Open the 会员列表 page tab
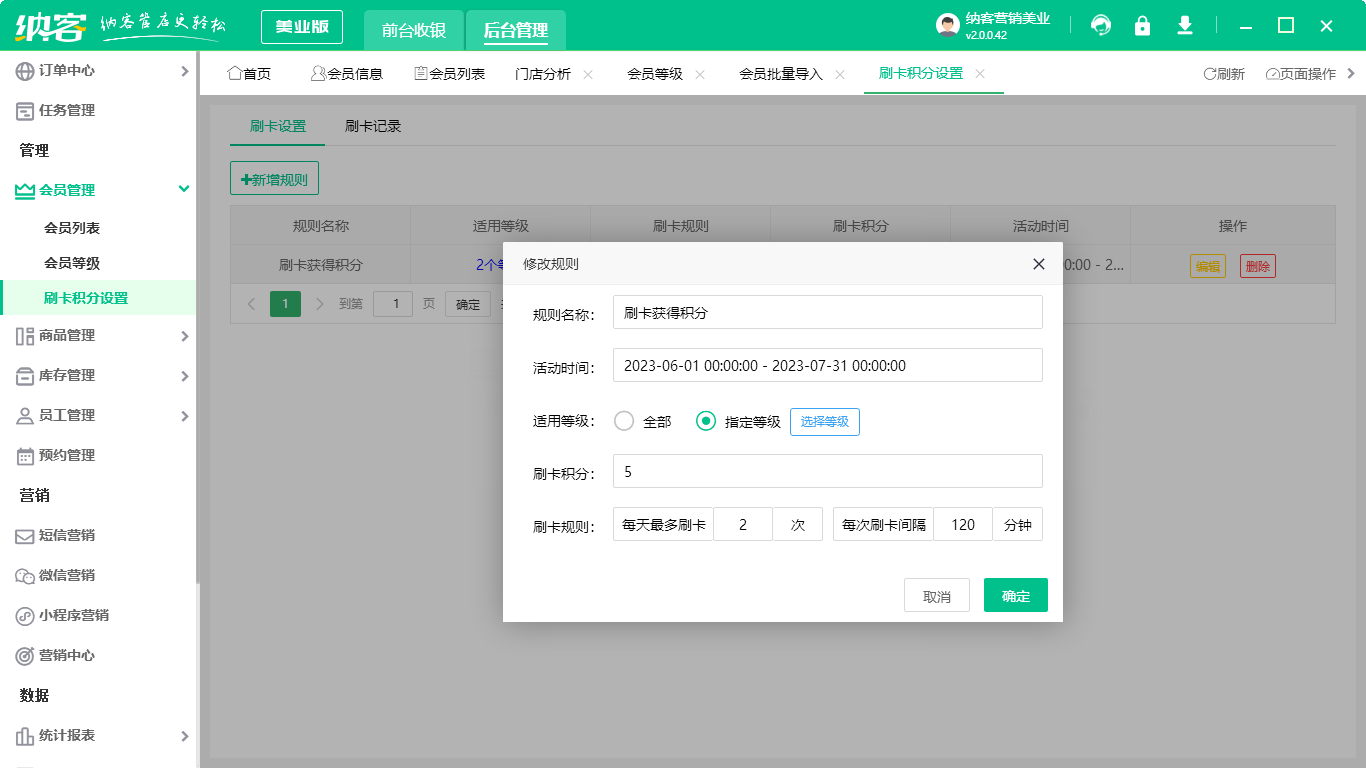 (449, 74)
